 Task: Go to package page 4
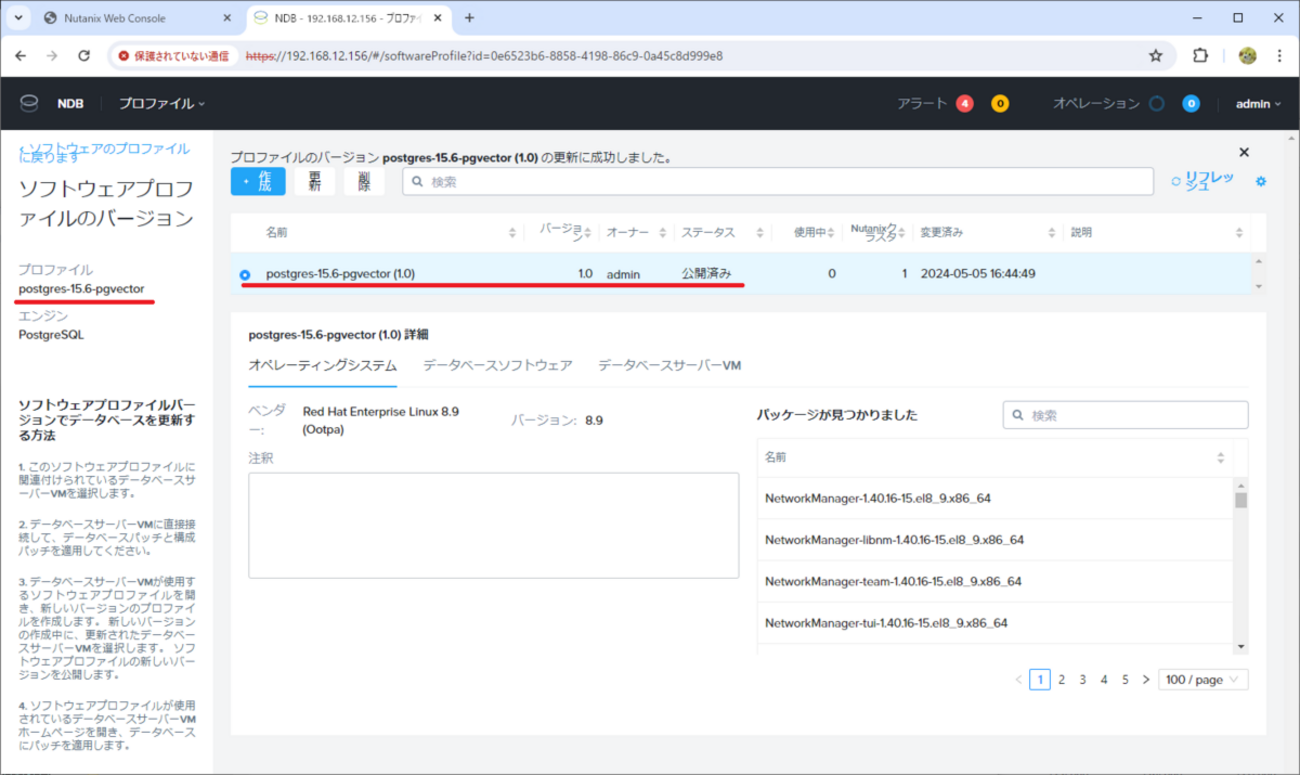coord(1104,680)
